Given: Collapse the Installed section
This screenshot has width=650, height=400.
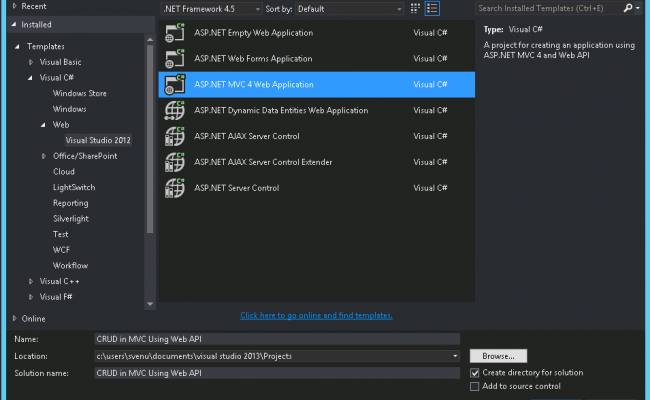Looking at the screenshot, I should coord(15,24).
